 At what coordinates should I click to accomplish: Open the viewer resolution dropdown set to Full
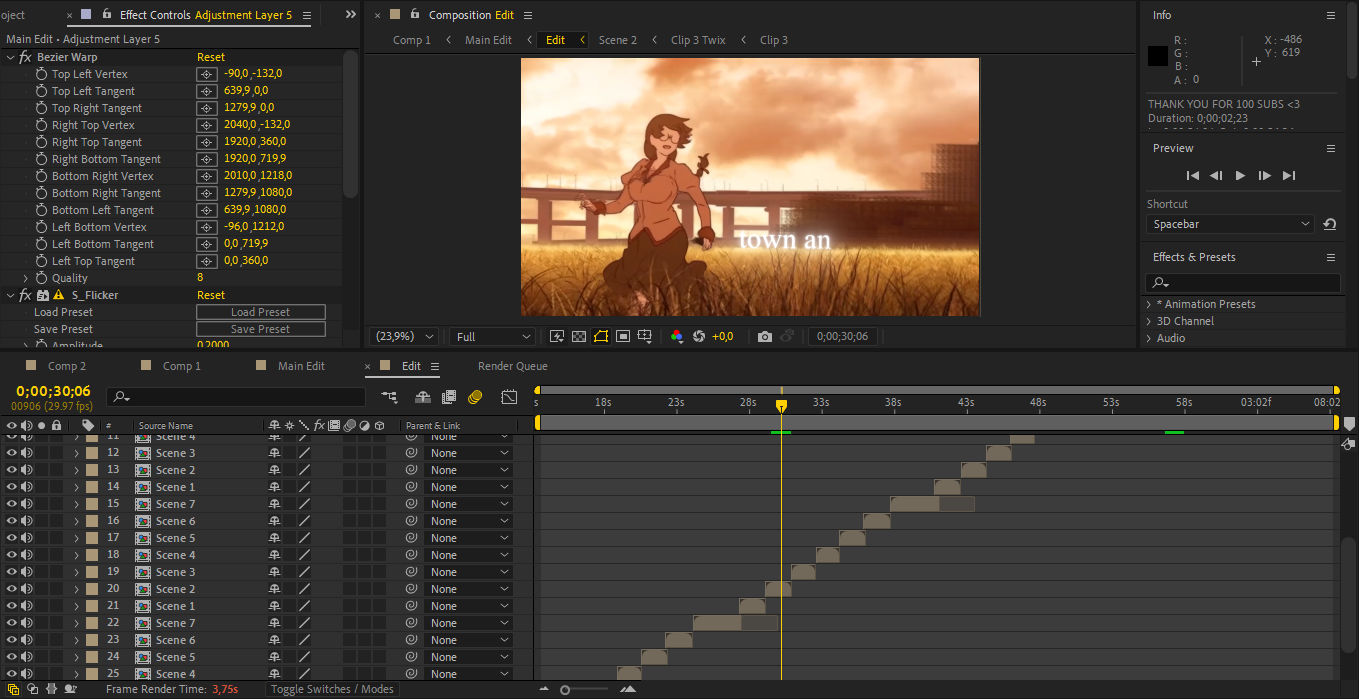coord(492,337)
